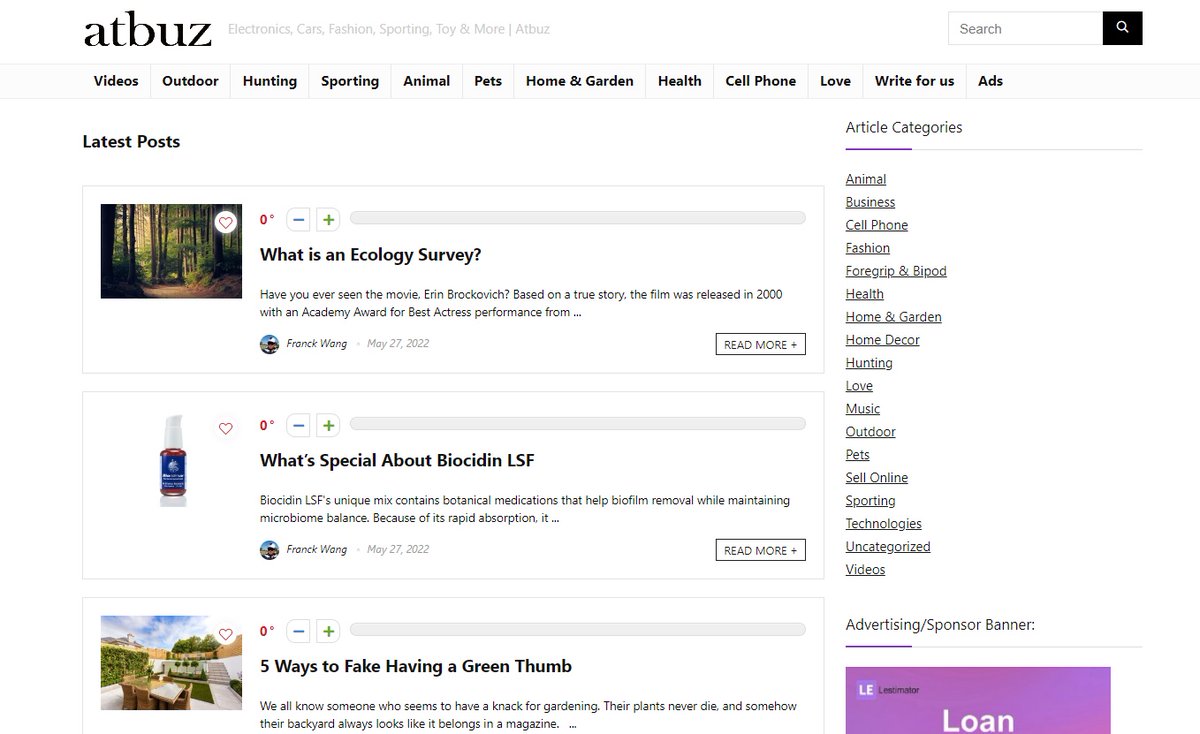The height and width of the screenshot is (734, 1200).
Task: Click the Green Thumb post rating bar
Action: 577,630
